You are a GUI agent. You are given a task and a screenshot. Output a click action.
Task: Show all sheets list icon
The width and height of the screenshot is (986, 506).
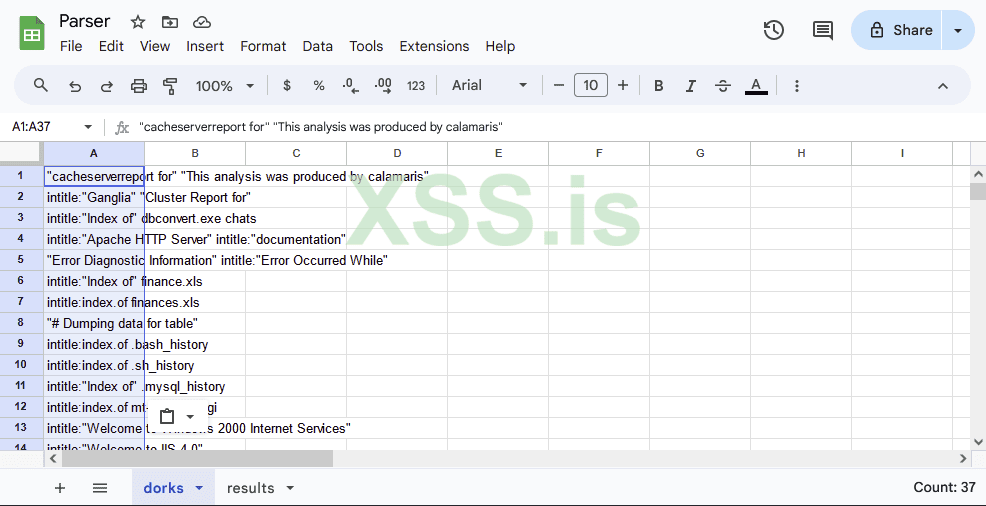(100, 488)
